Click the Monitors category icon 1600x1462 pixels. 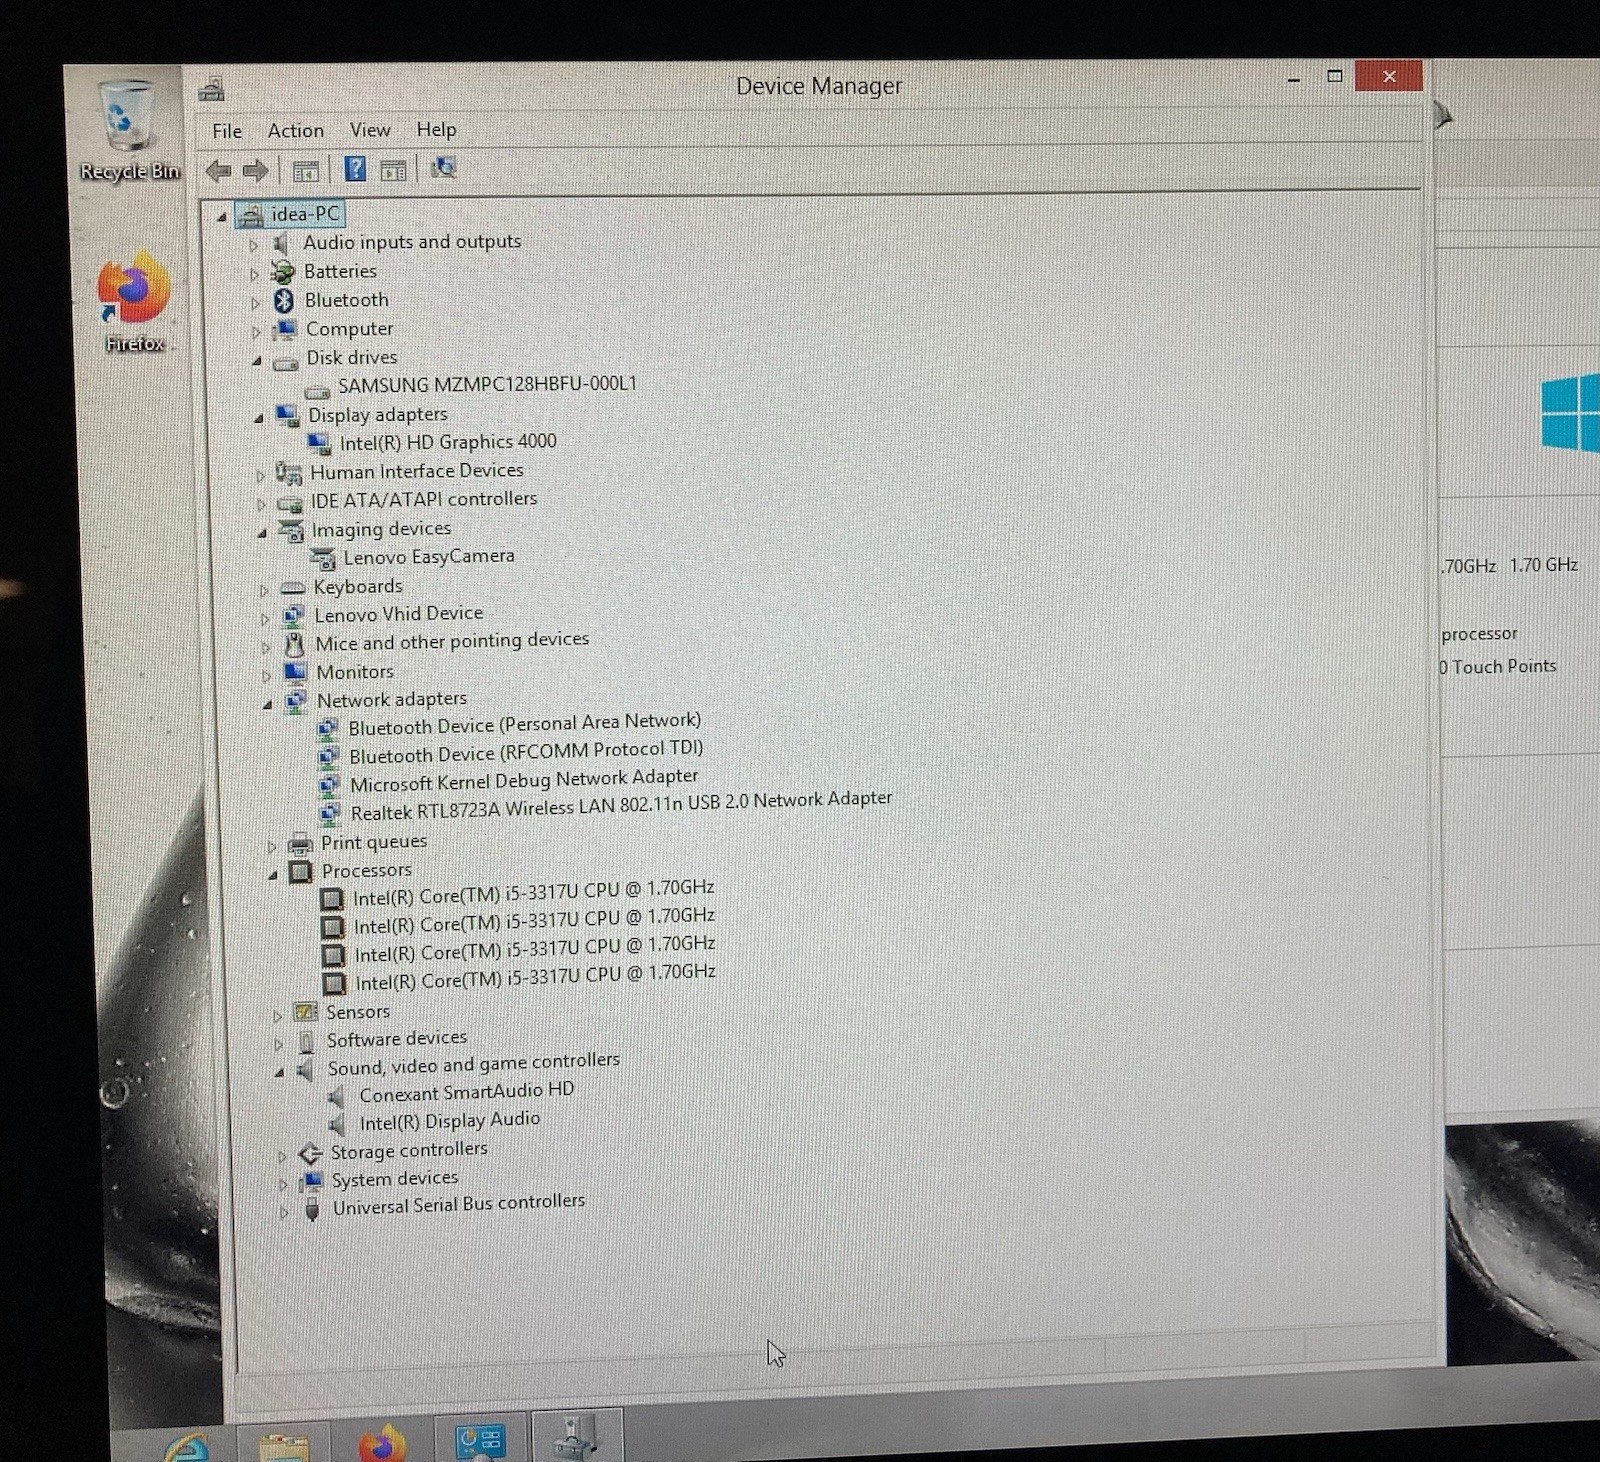click(x=296, y=672)
